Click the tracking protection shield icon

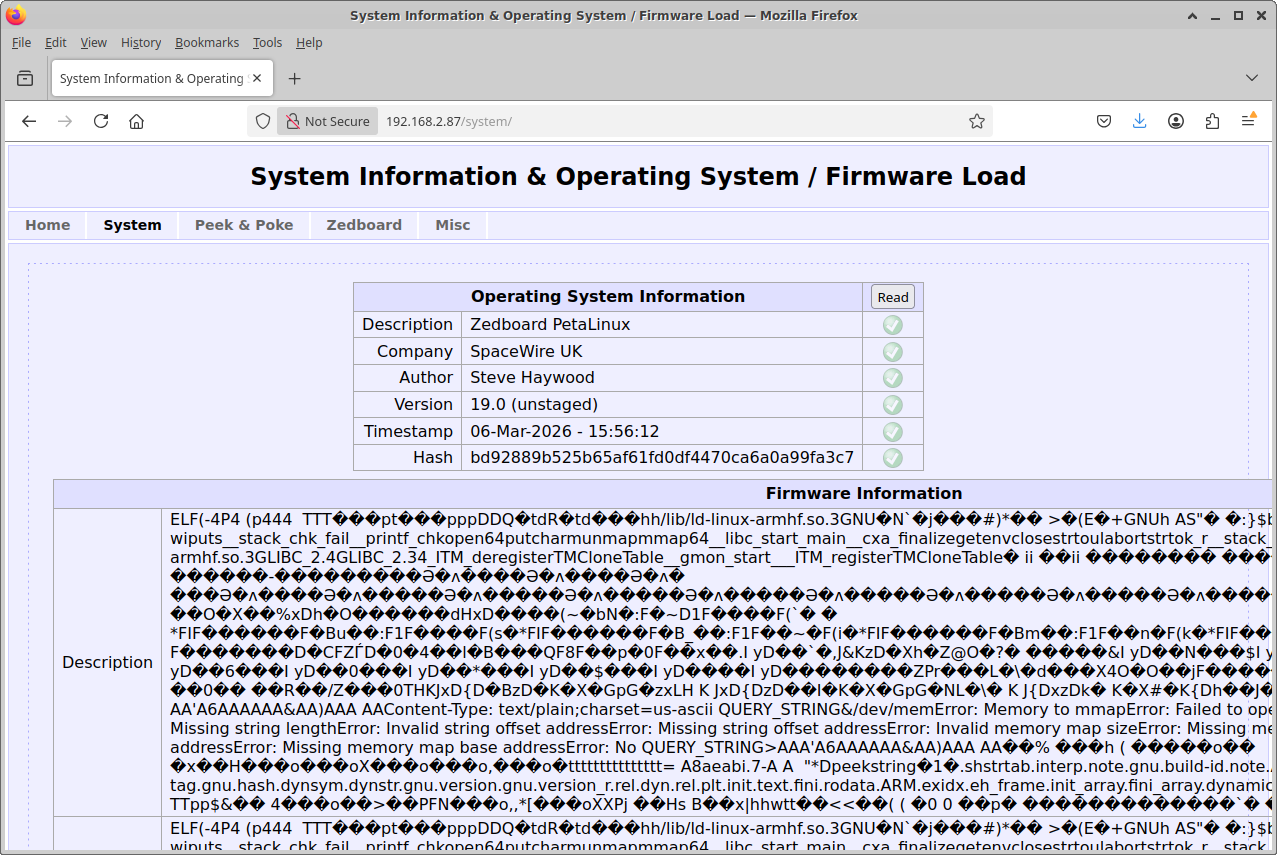pyautogui.click(x=263, y=121)
